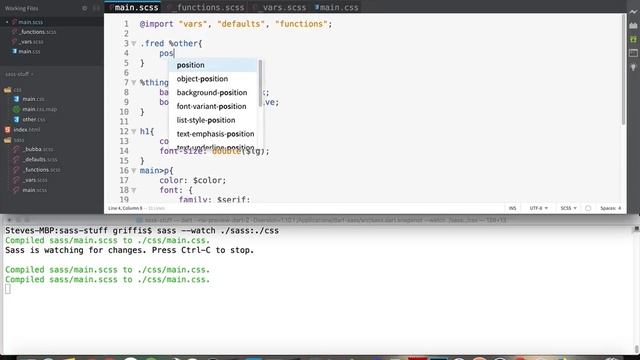The width and height of the screenshot is (640, 360).
Task: Choose "position" from the autocomplete list
Action: click(213, 65)
